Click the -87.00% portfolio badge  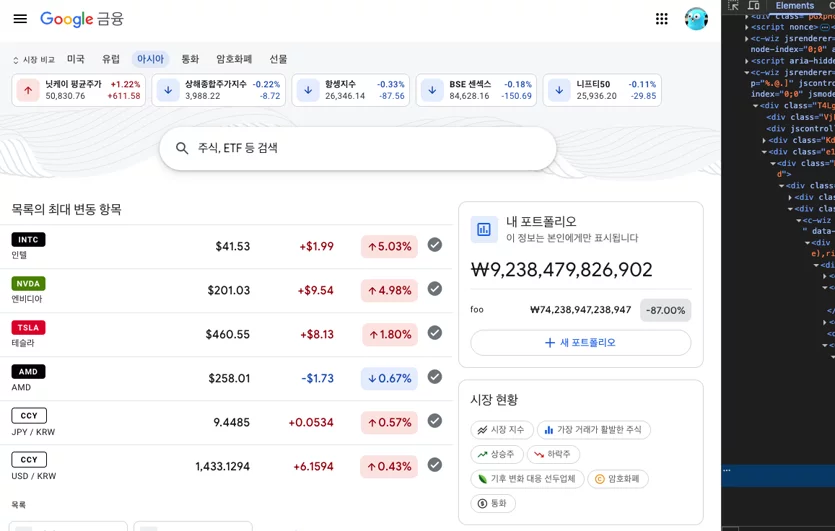pyautogui.click(x=665, y=311)
